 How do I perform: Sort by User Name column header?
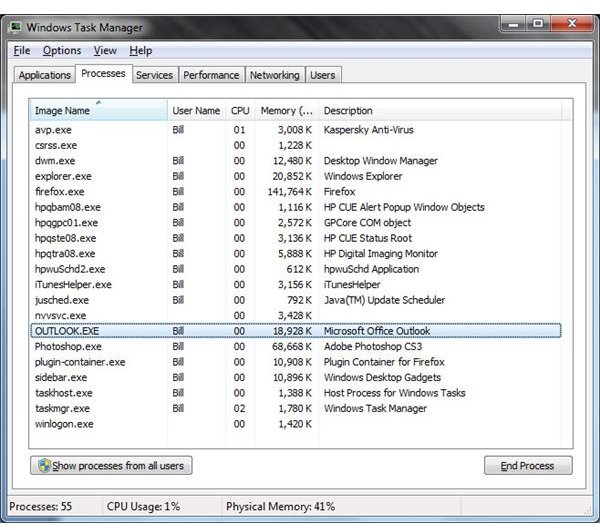[196, 111]
